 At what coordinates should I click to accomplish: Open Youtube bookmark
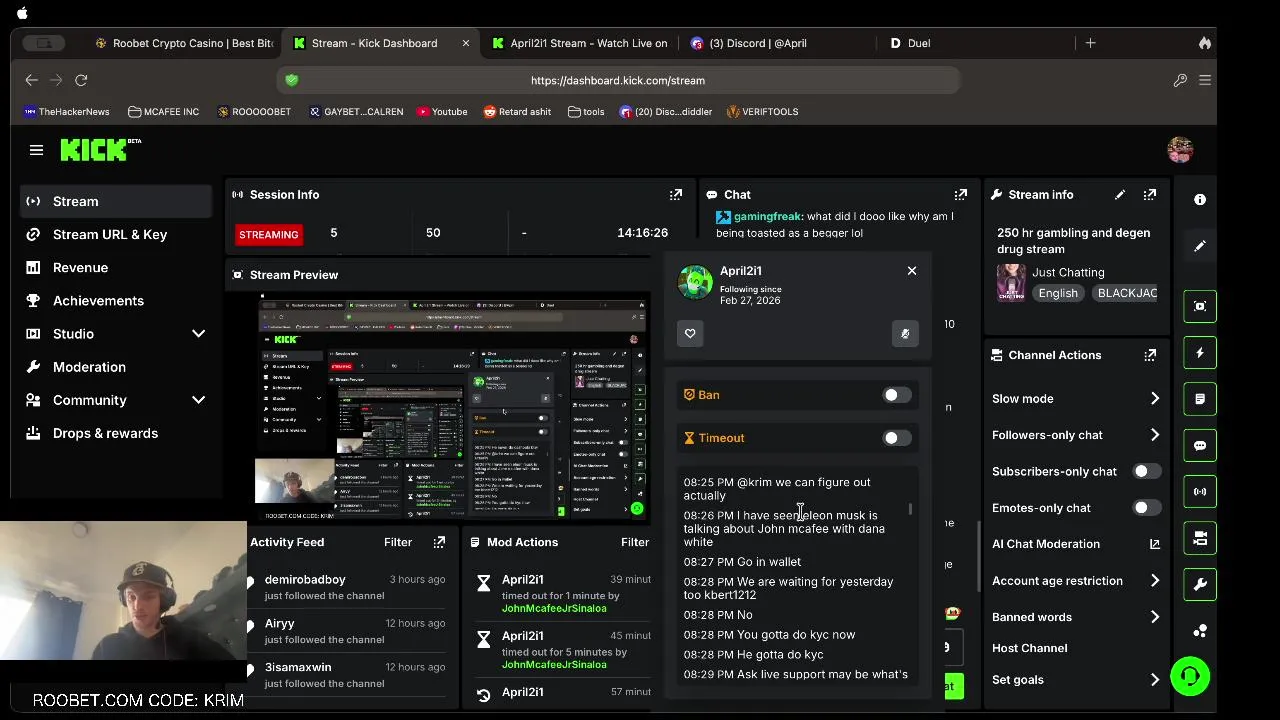pyautogui.click(x=442, y=112)
